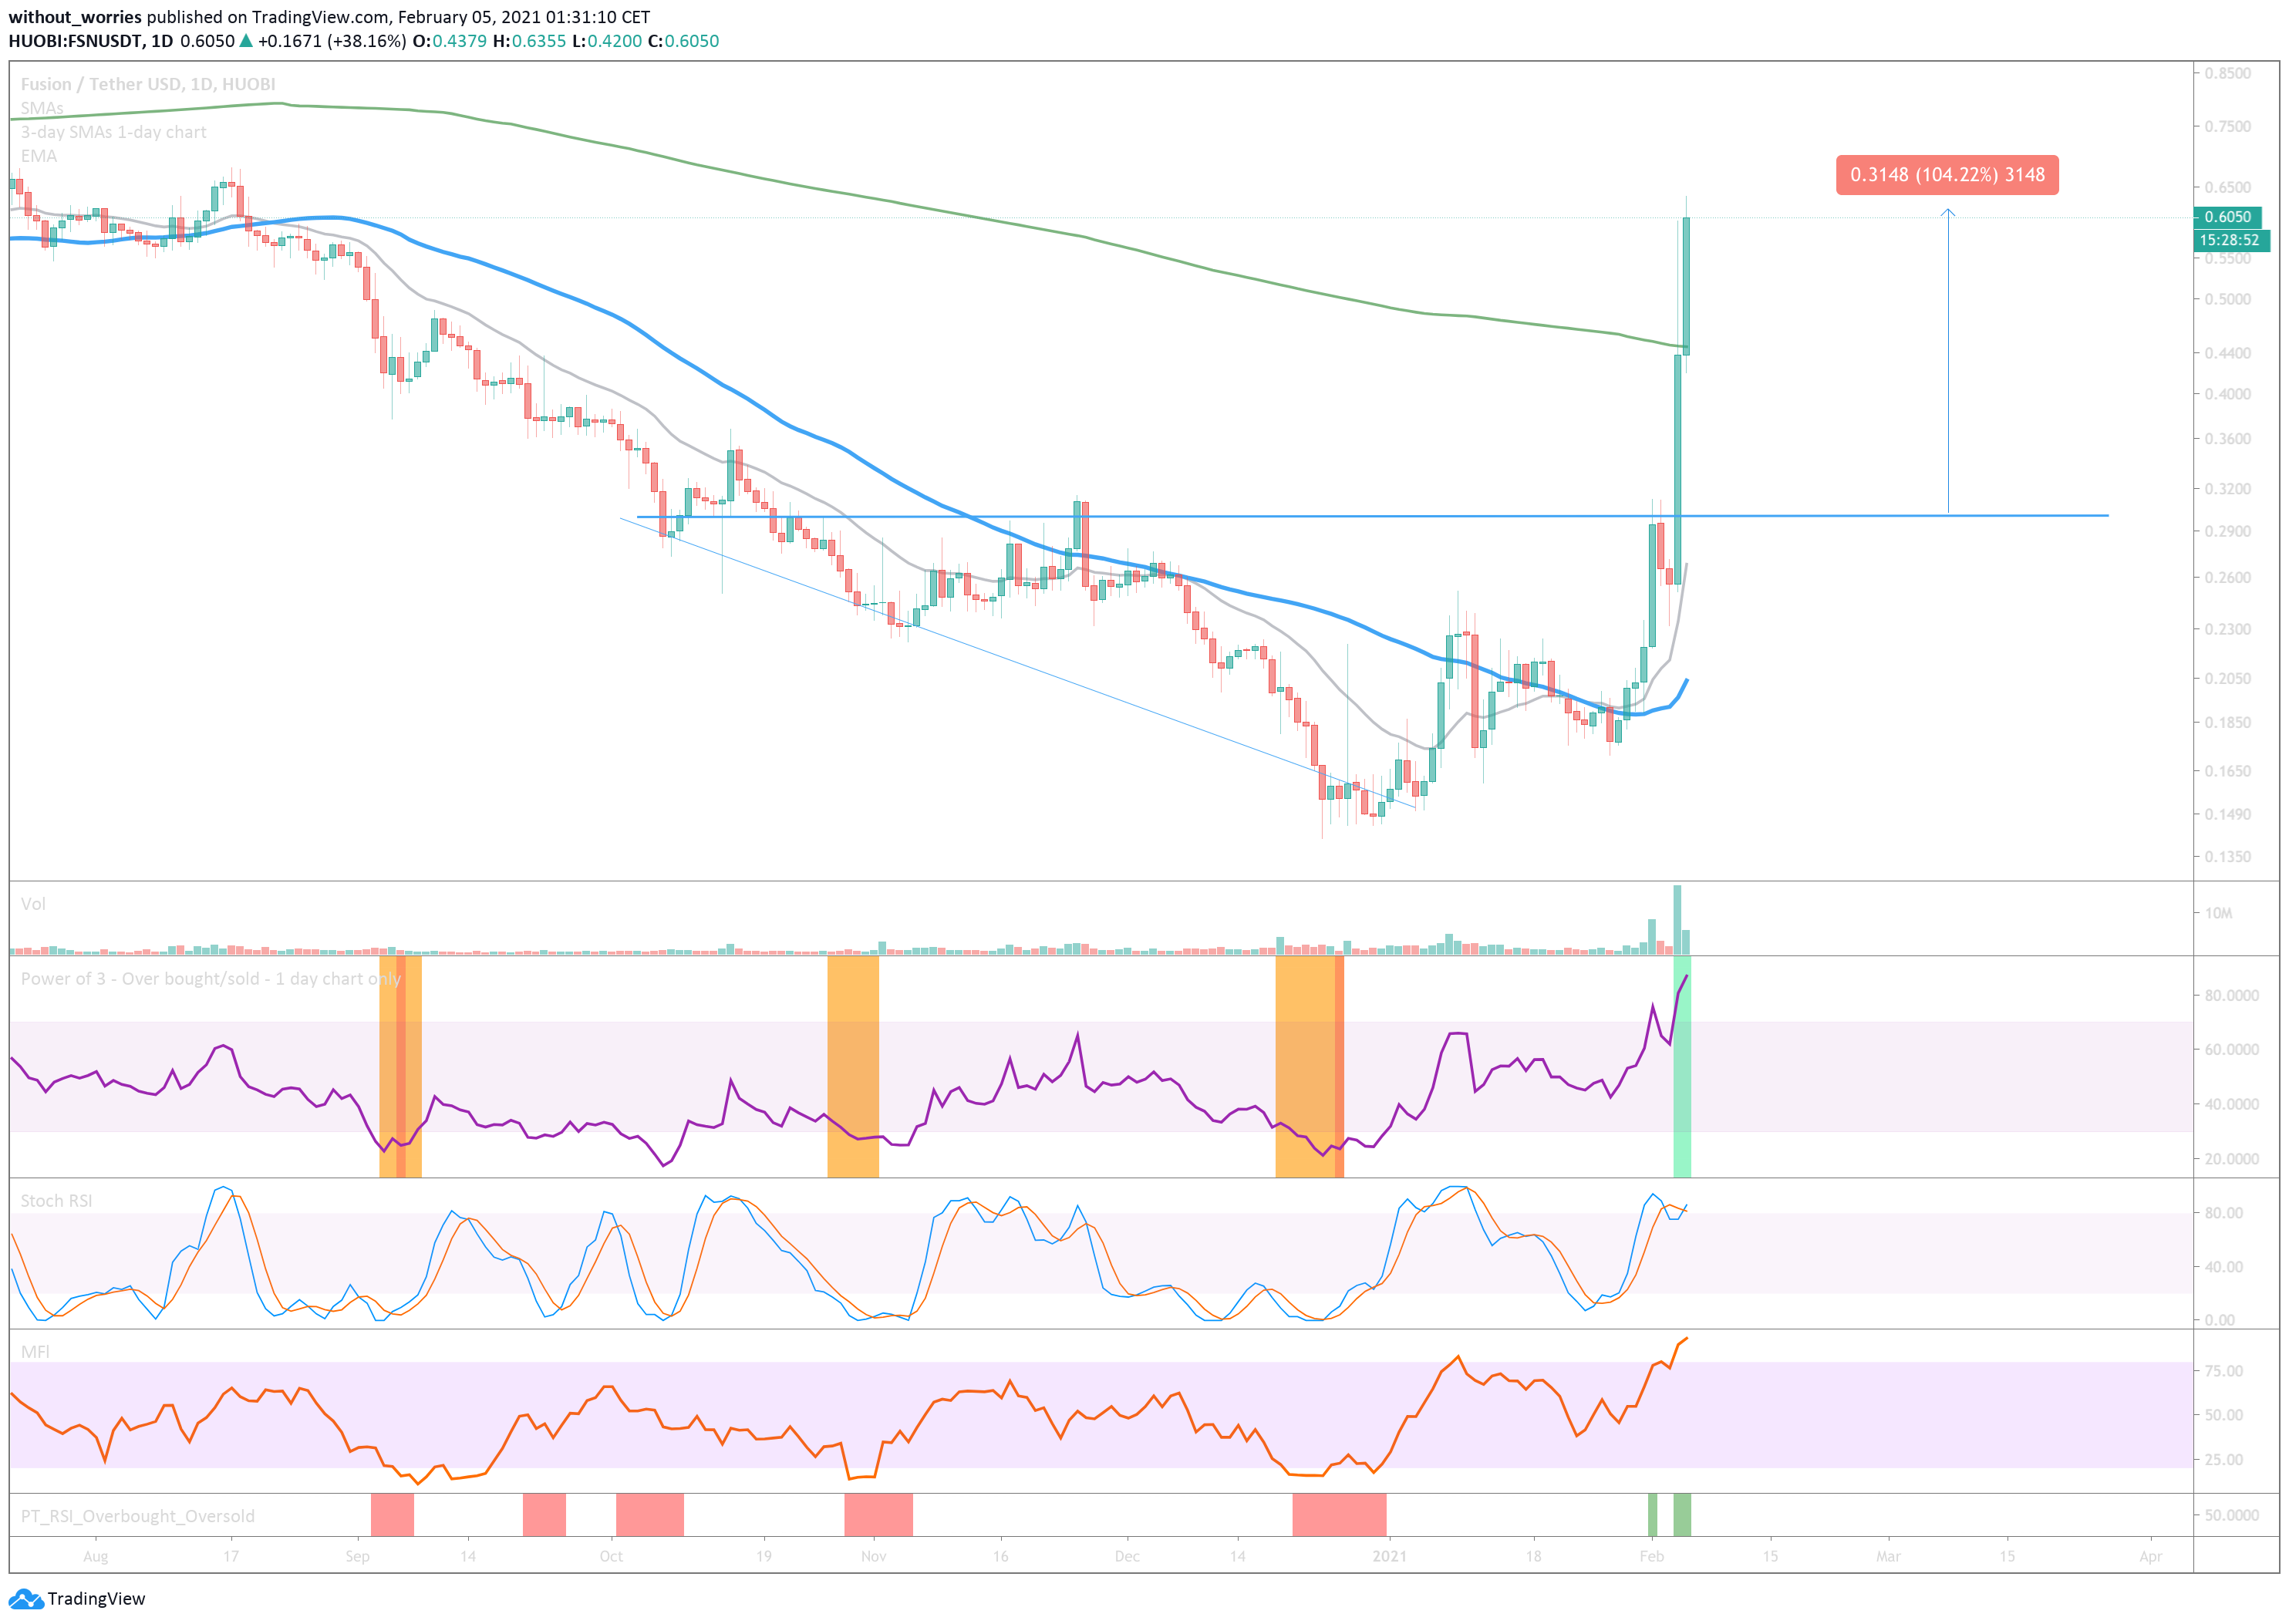
Task: Select the HUOBI:FSNUSDT, 1D symbol text
Action: [x=91, y=41]
